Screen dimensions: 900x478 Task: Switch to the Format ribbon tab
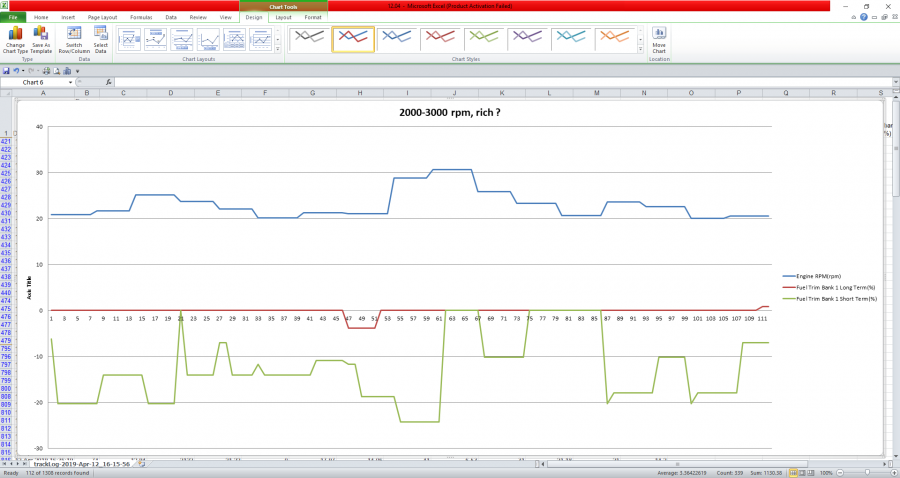313,17
